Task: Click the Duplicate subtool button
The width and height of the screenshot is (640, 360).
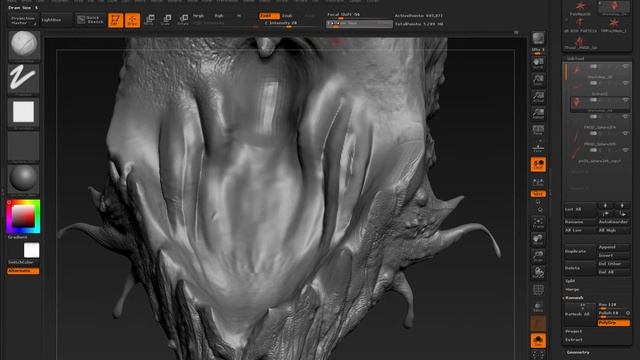Action: coord(580,251)
